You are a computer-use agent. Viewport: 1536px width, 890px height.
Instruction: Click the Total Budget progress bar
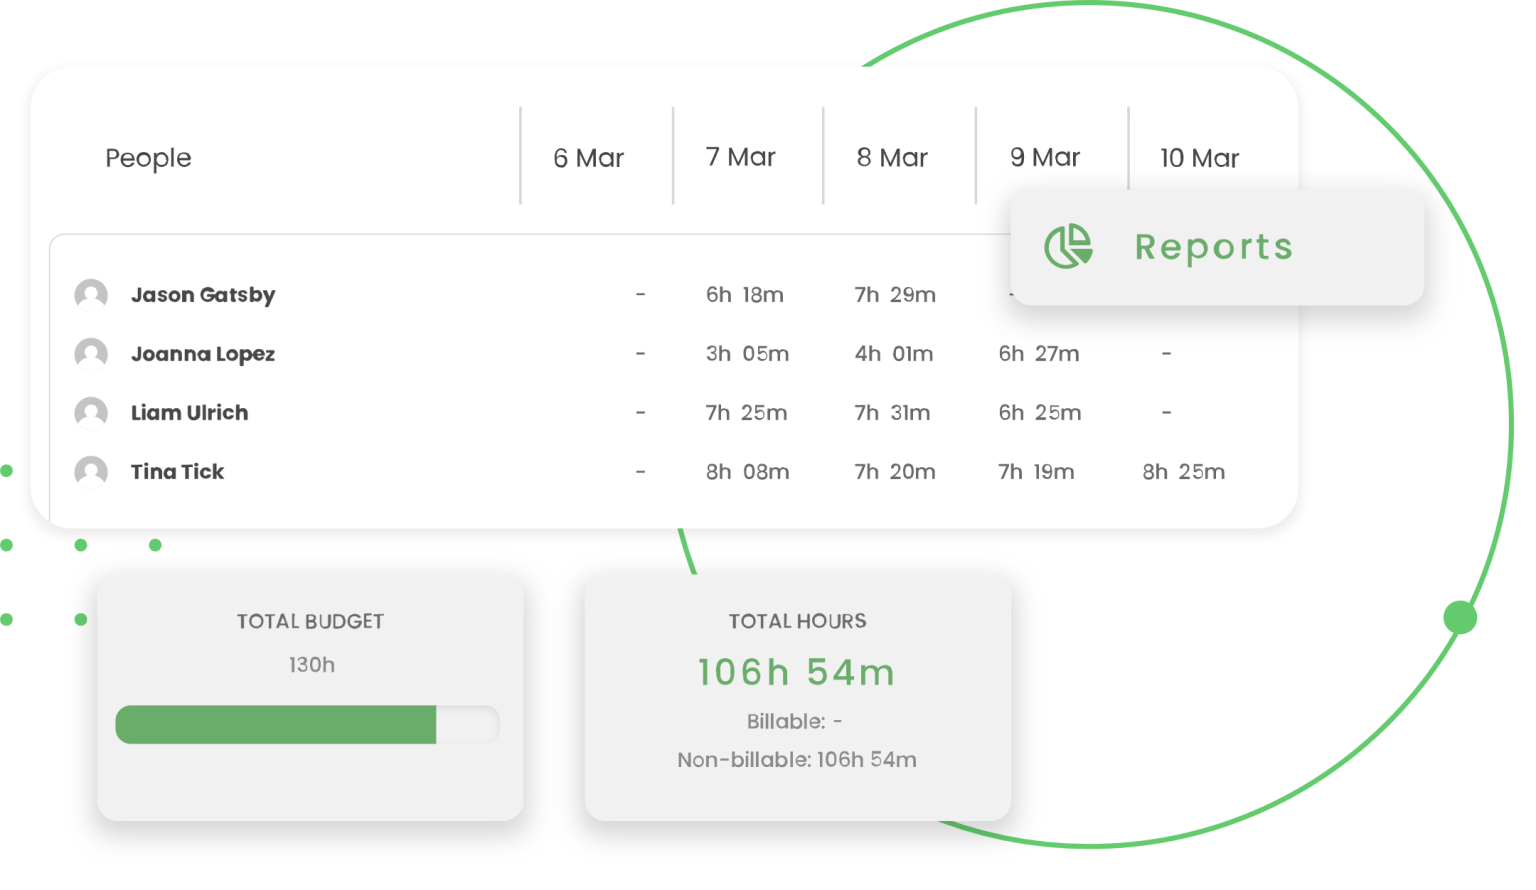coord(307,724)
